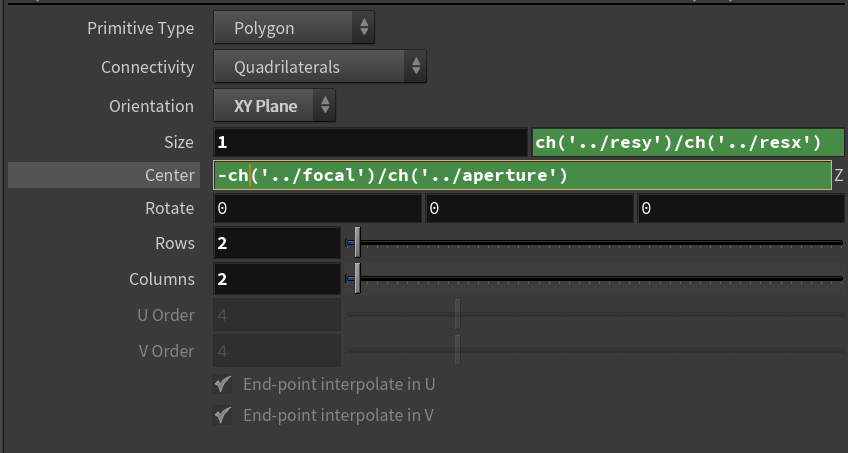Image resolution: width=848 pixels, height=453 pixels.
Task: Click the second Rotate value field
Action: (x=528, y=209)
